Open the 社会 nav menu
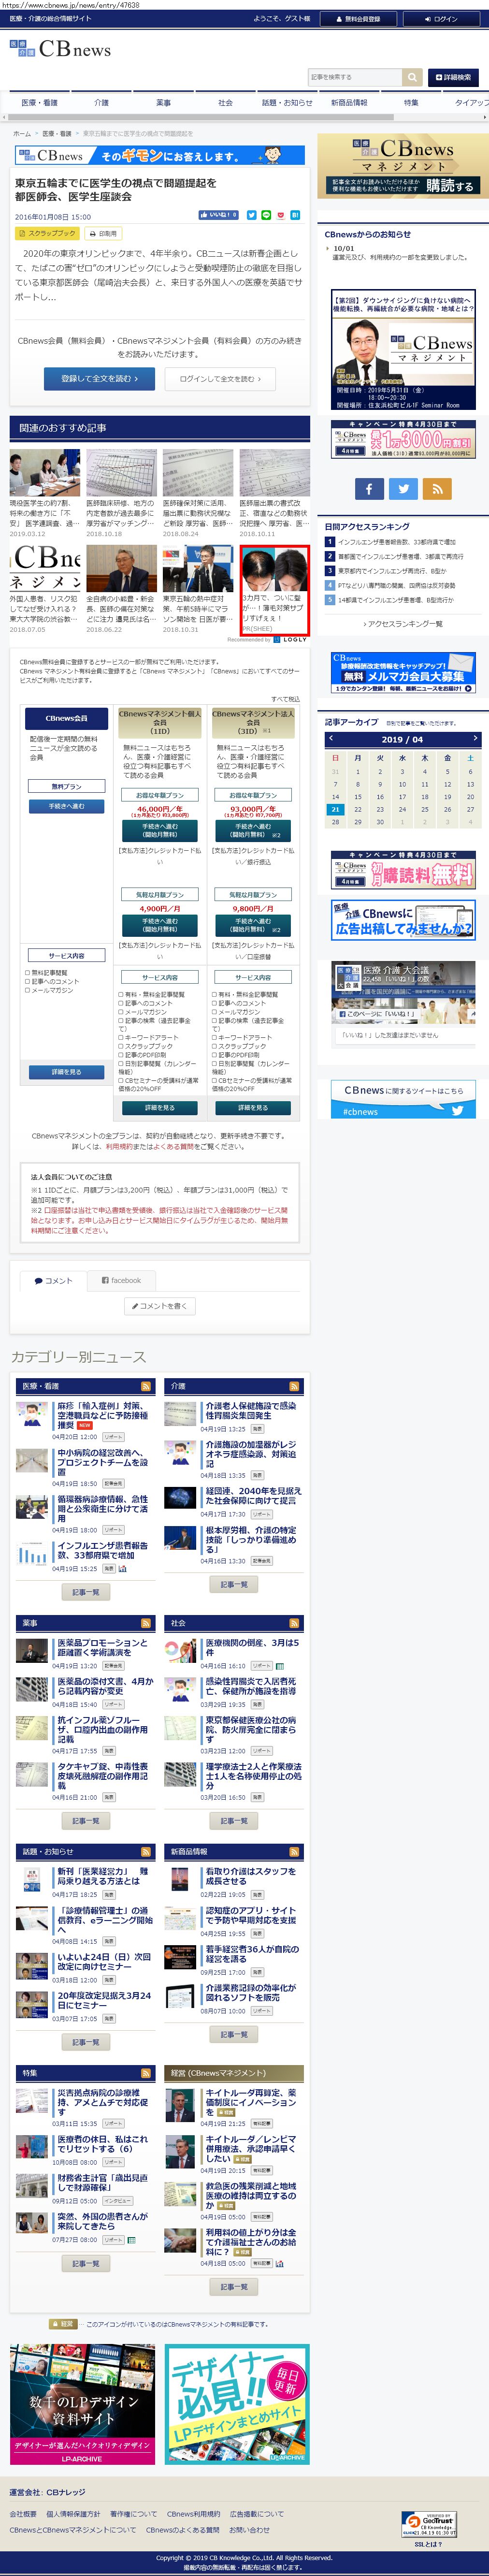The height and width of the screenshot is (2576, 489). tap(225, 102)
